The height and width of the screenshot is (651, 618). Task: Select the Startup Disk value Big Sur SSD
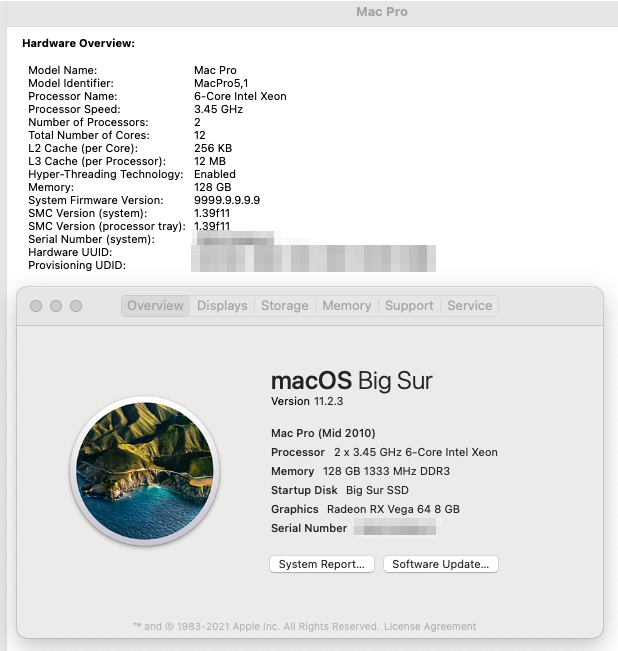click(377, 490)
